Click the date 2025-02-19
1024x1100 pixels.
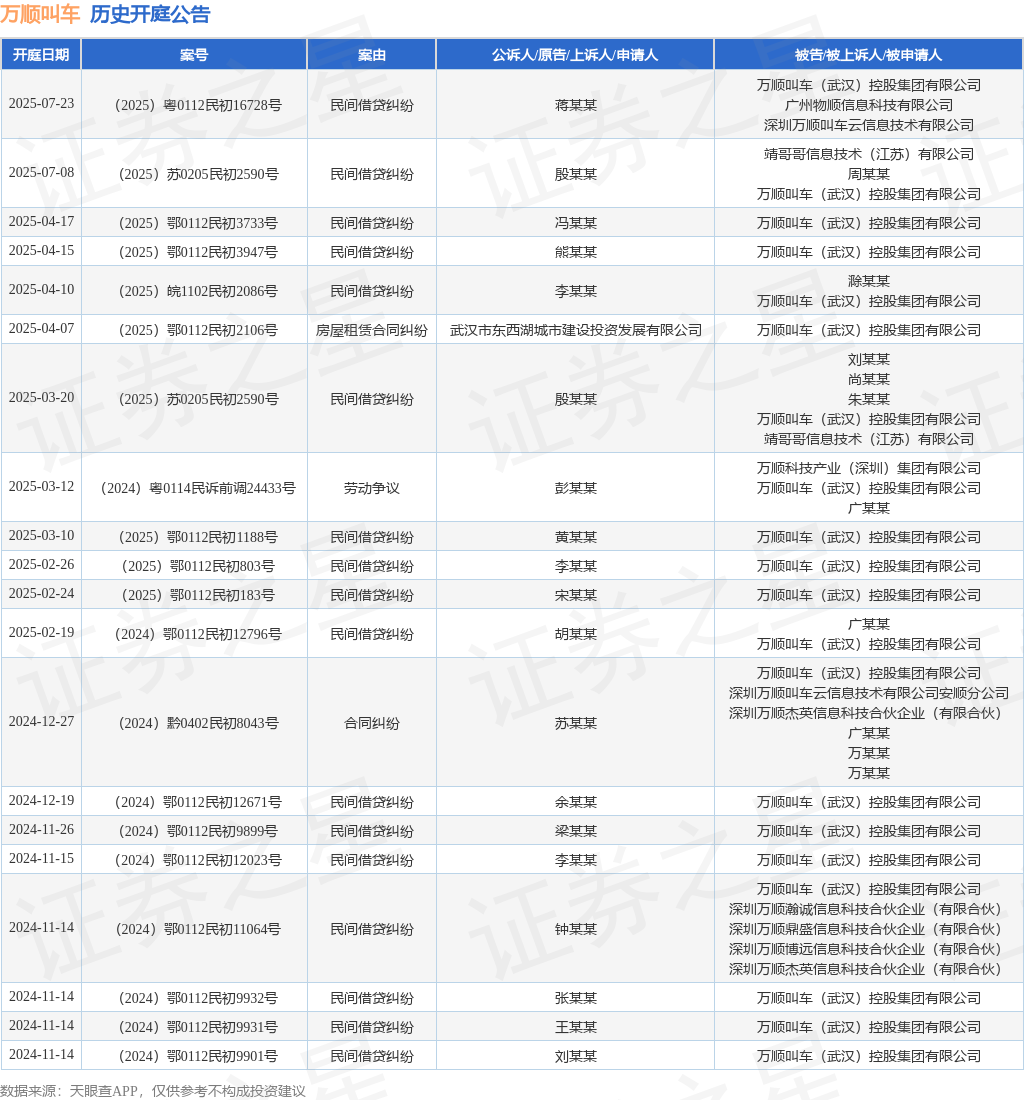[x=41, y=633]
